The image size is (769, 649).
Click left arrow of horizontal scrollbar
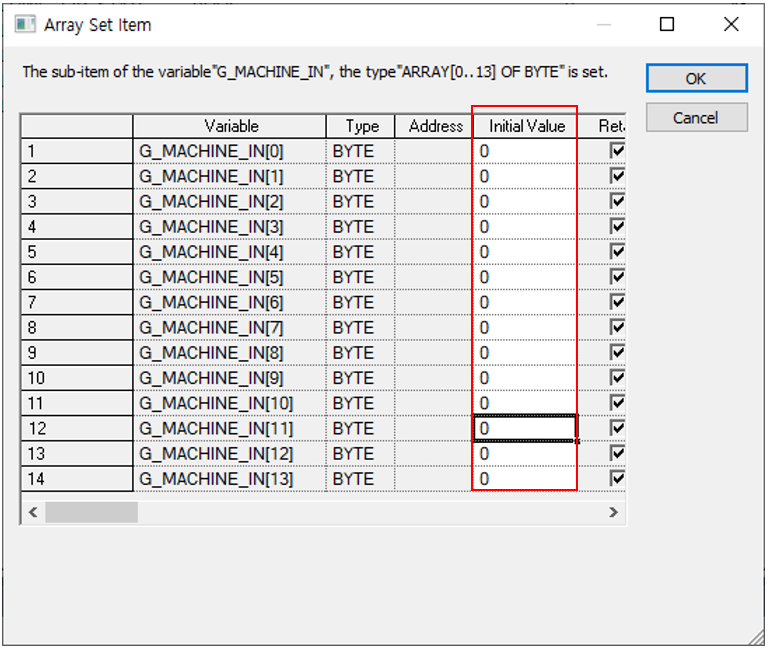pyautogui.click(x=32, y=512)
